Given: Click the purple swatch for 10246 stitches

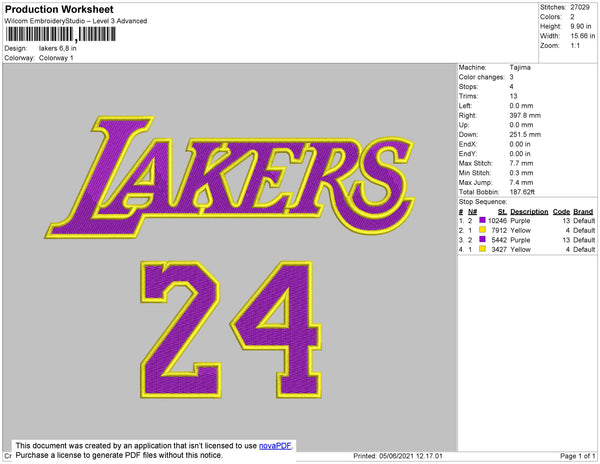Looking at the screenshot, I should point(483,220).
